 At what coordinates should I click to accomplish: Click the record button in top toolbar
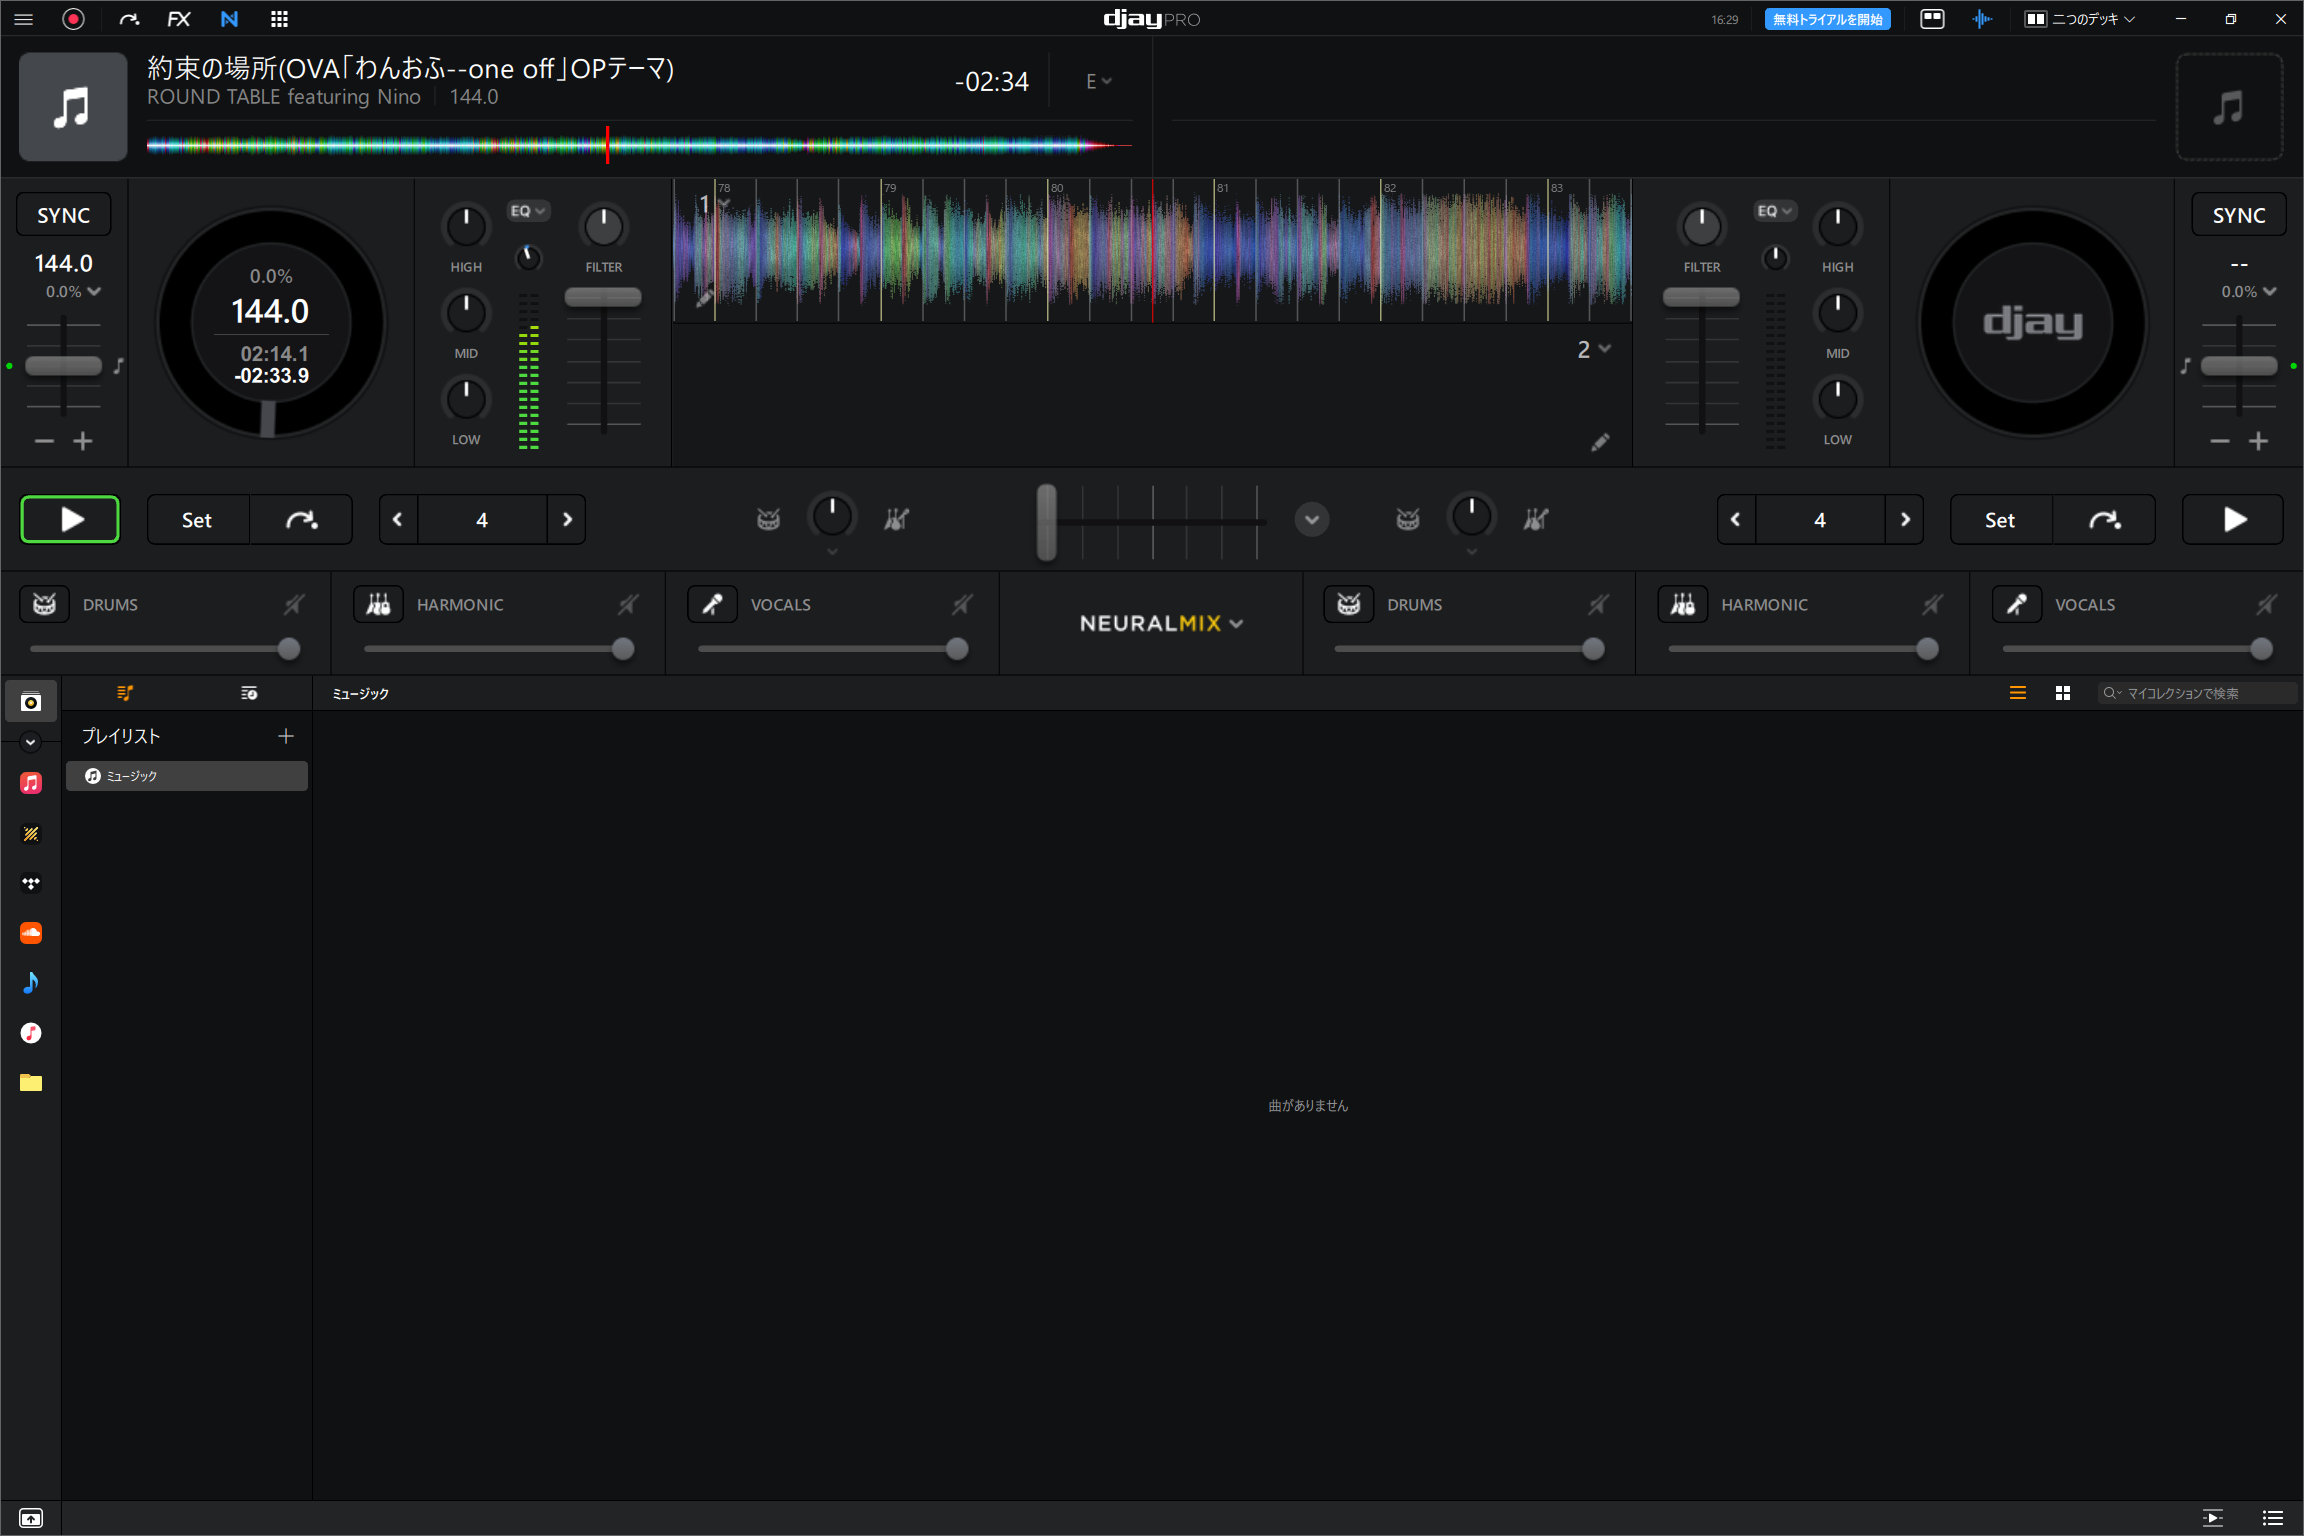click(73, 19)
